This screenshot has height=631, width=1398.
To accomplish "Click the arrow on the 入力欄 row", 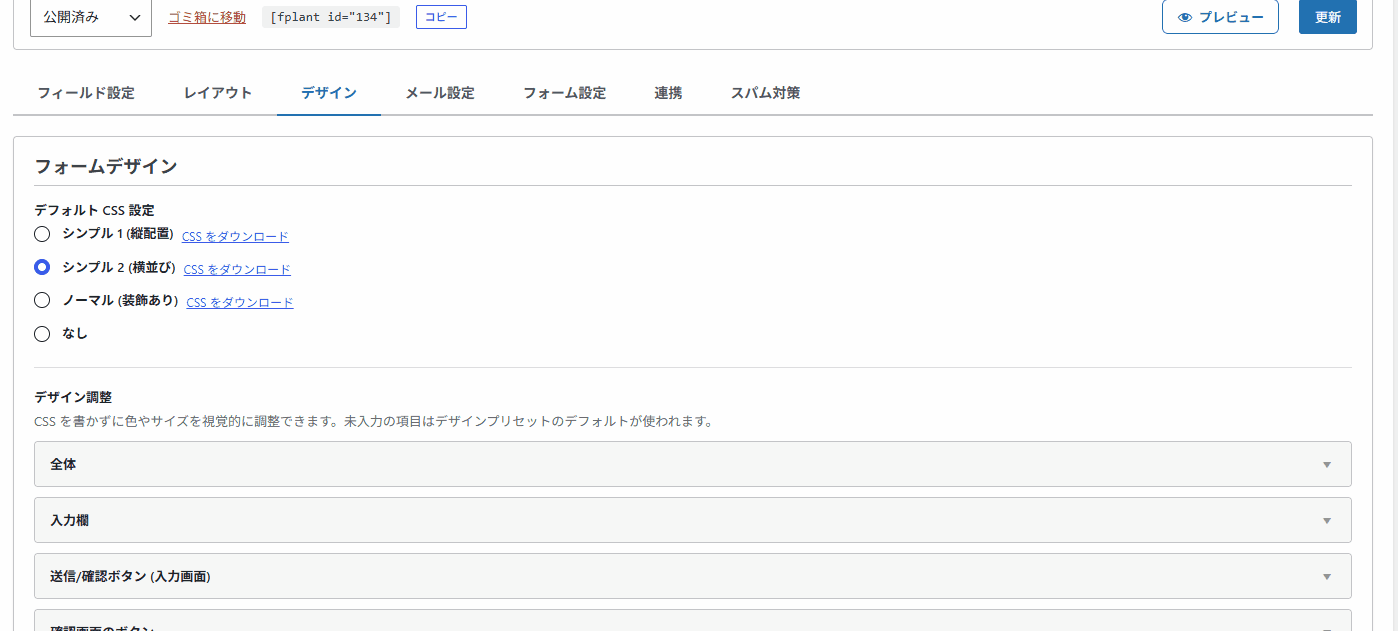I will (x=1327, y=521).
